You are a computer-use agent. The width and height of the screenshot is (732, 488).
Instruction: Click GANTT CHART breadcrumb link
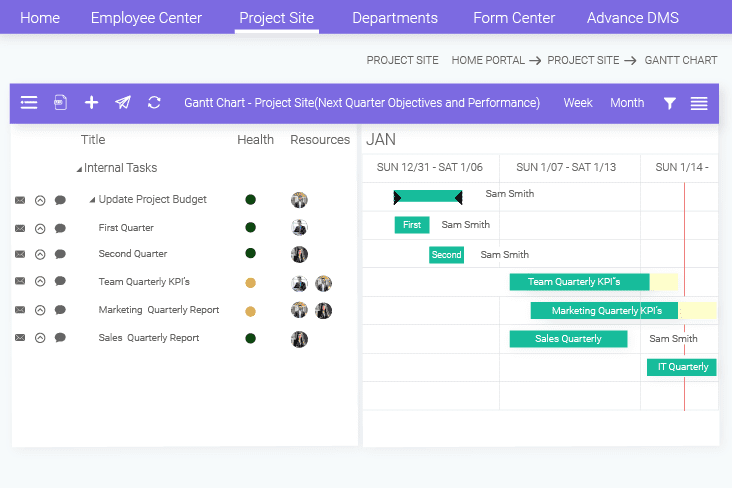pyautogui.click(x=681, y=60)
